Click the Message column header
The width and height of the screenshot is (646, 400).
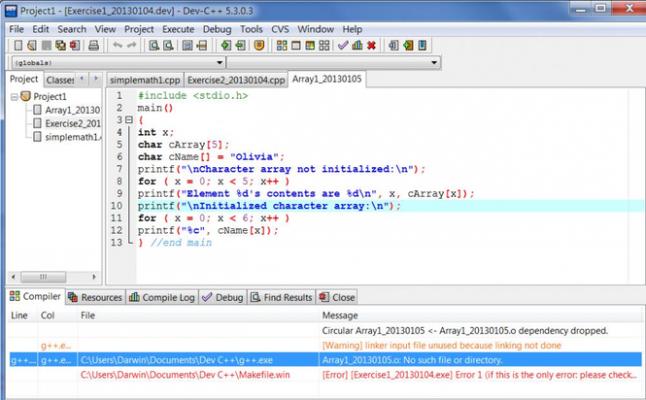340,316
